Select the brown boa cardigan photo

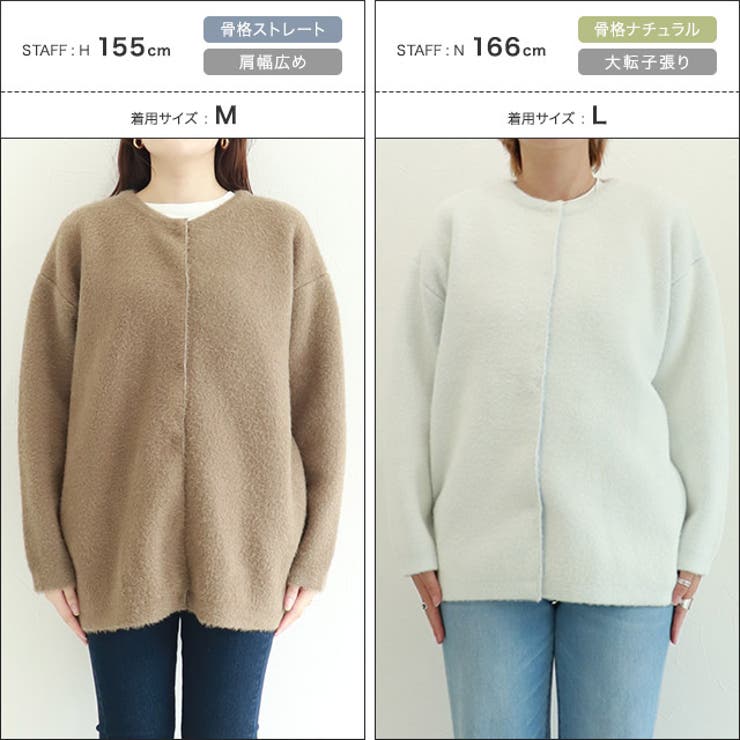point(183,439)
